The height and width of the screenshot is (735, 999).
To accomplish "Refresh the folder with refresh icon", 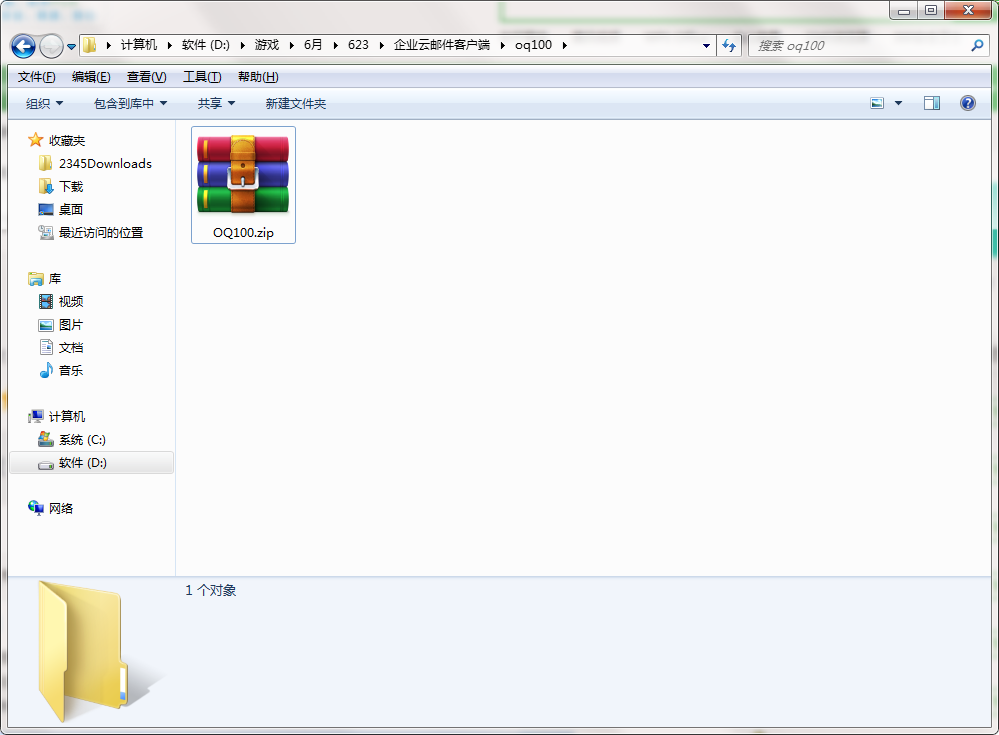I will tap(729, 45).
